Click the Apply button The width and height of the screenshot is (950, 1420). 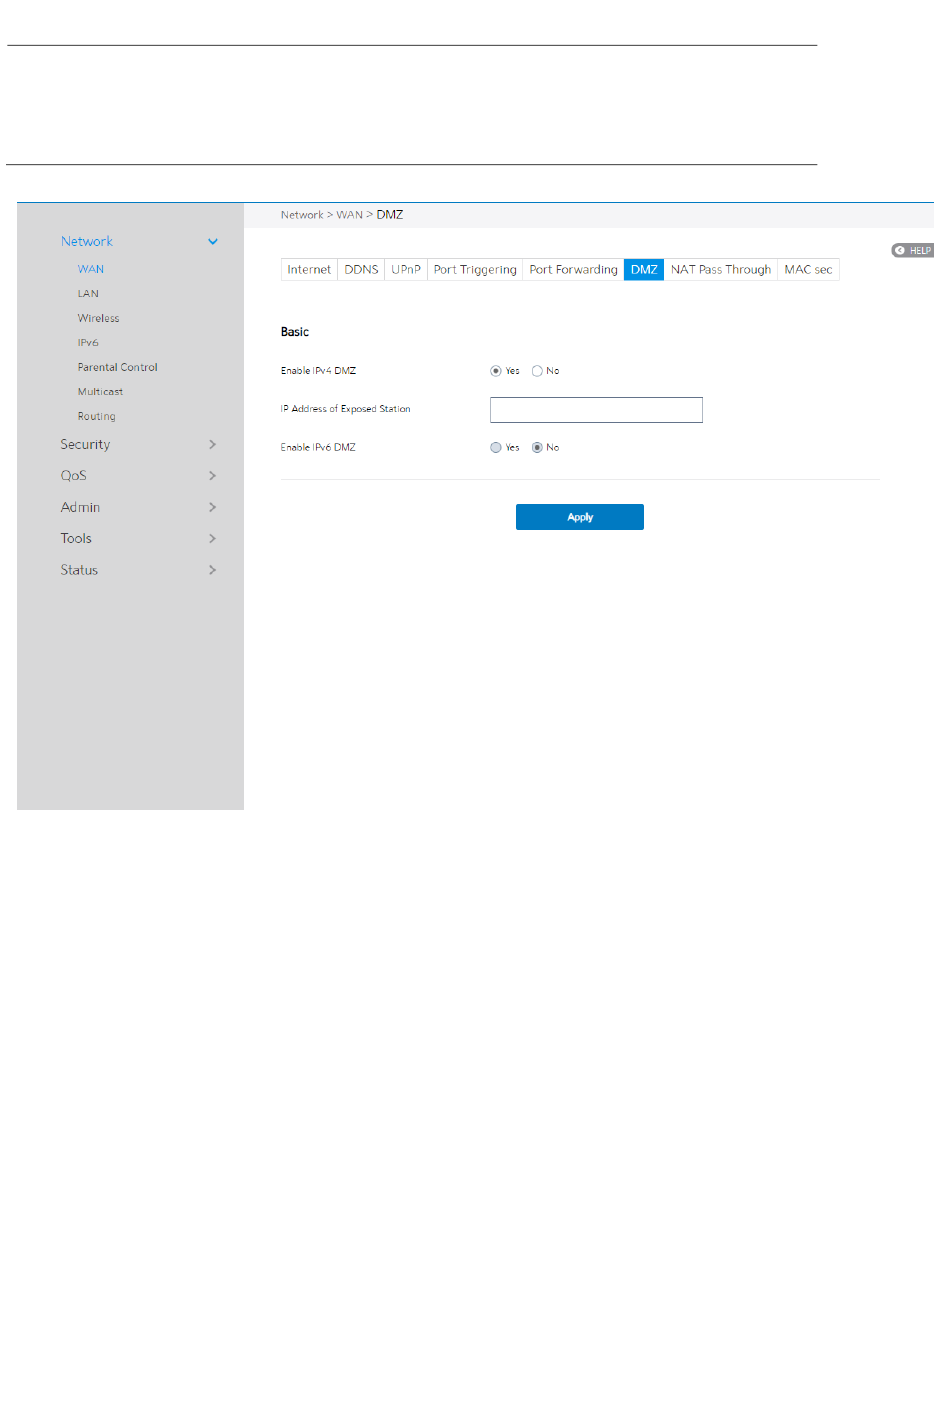coord(580,517)
